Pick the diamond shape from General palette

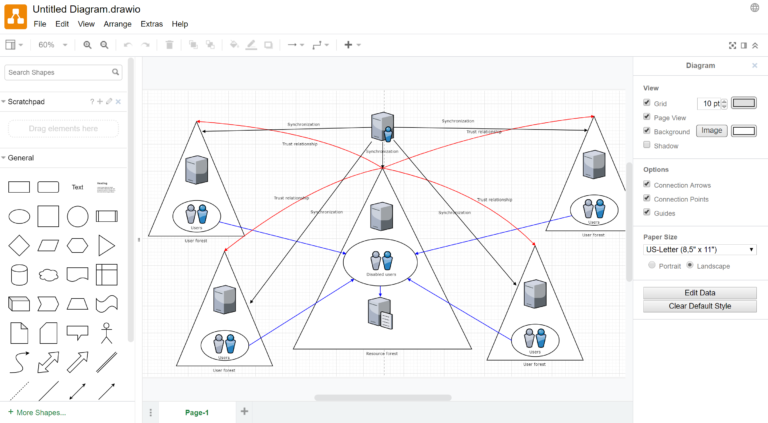click(x=19, y=245)
